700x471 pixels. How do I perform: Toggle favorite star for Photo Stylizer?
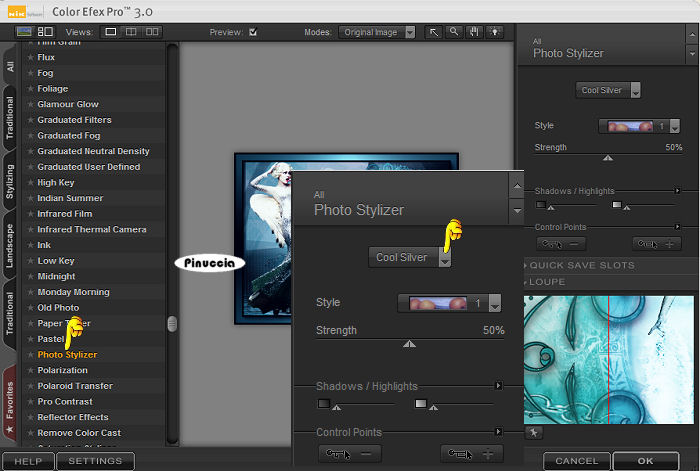pos(31,355)
